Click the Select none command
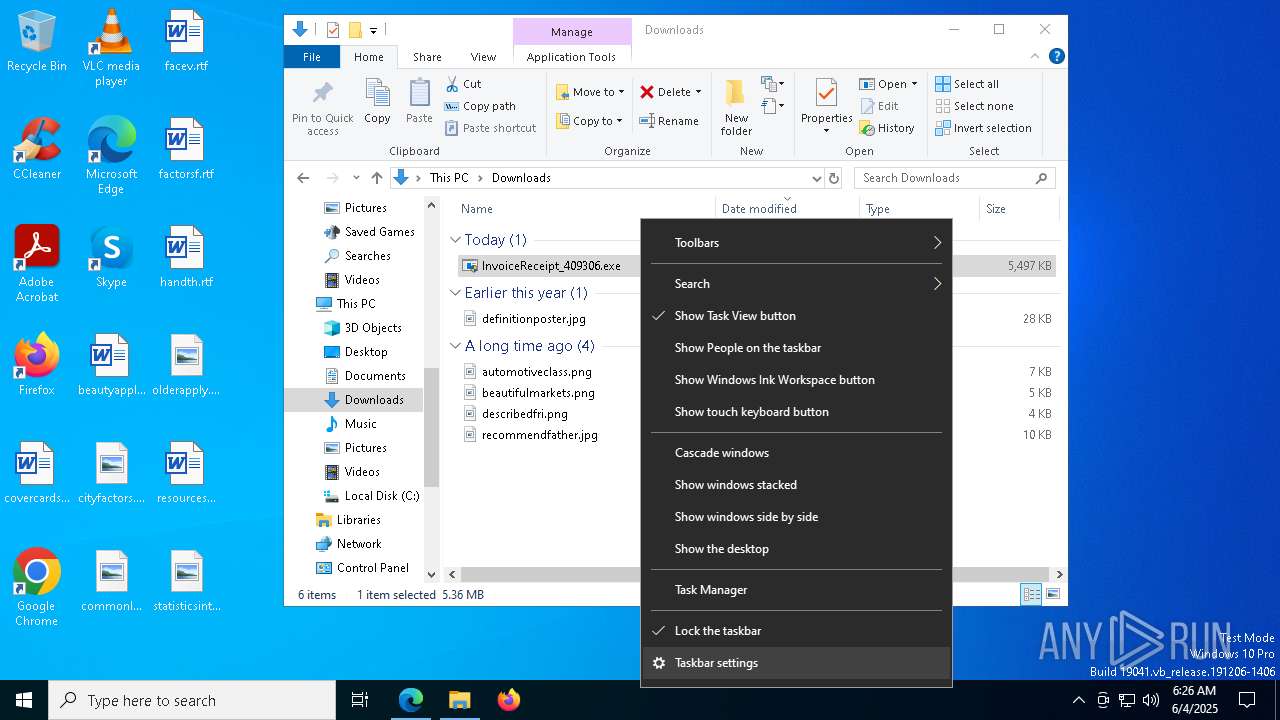The height and width of the screenshot is (720, 1280). [974, 106]
